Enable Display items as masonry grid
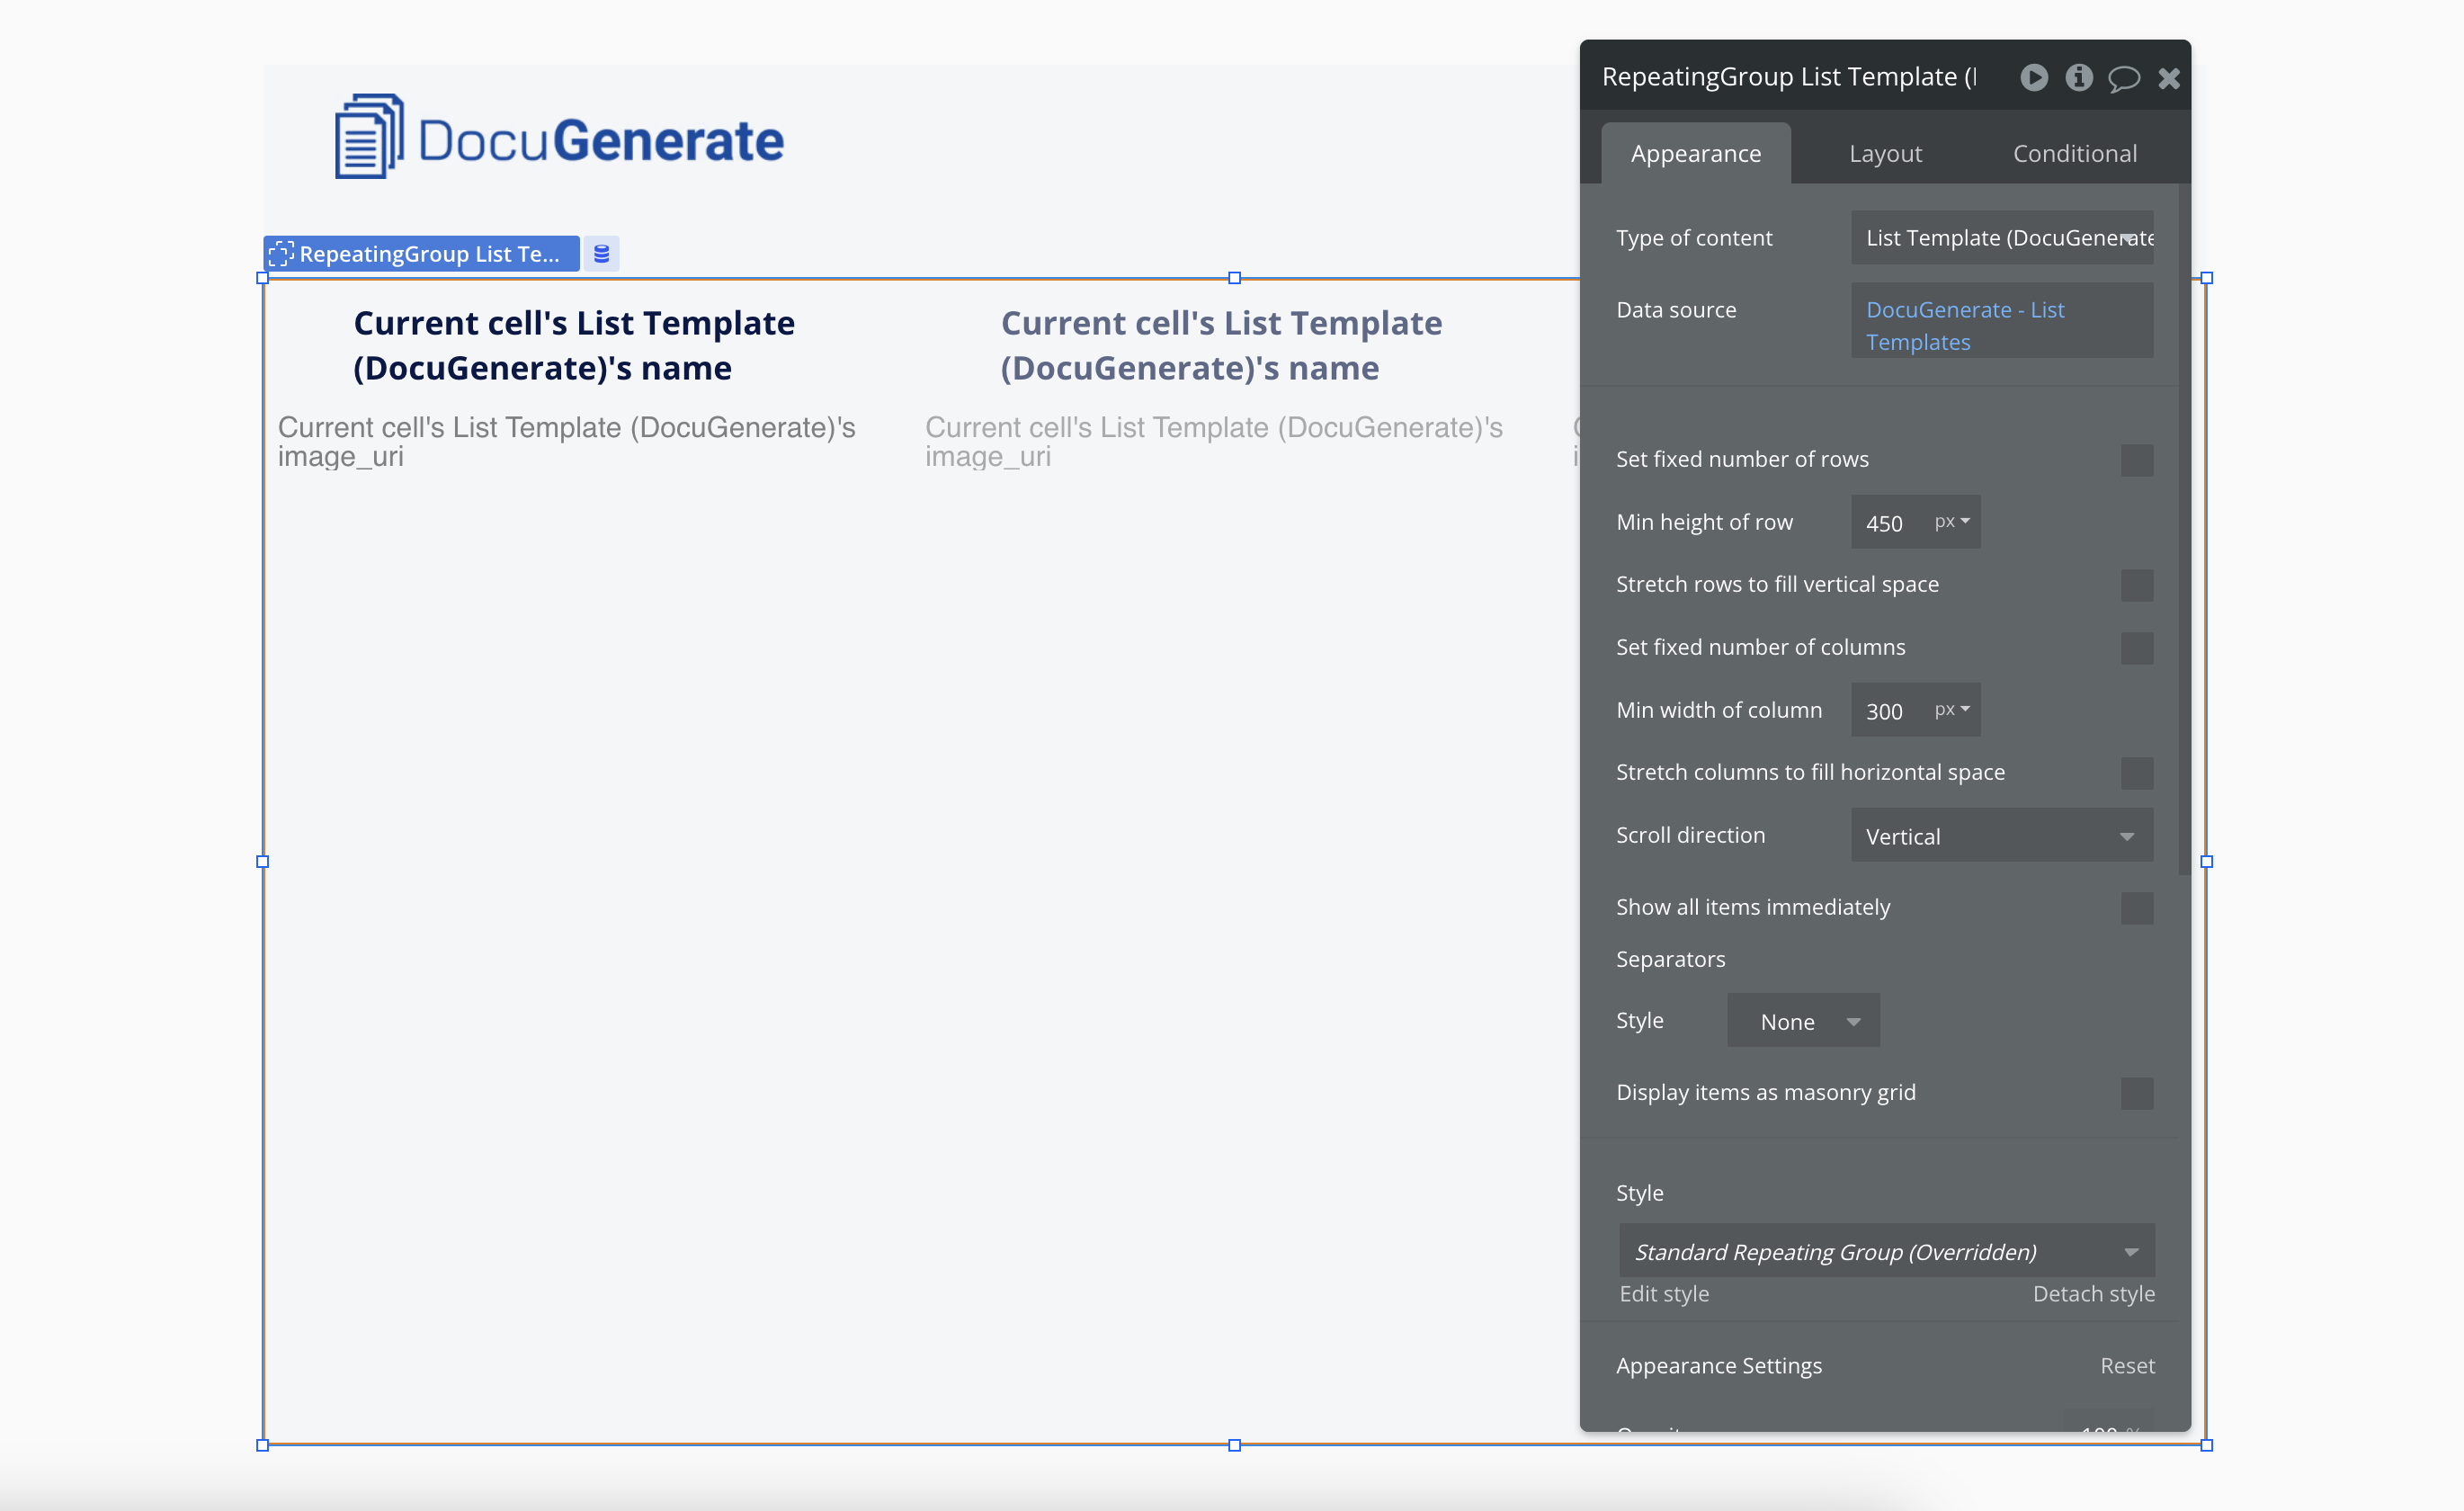 [2136, 1093]
